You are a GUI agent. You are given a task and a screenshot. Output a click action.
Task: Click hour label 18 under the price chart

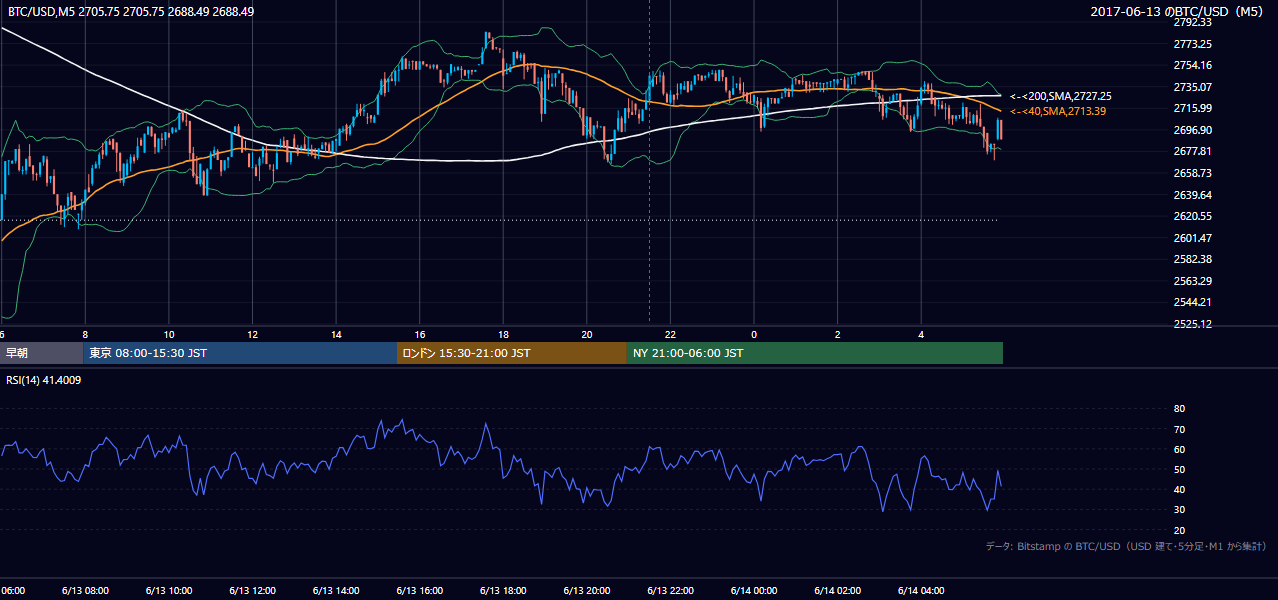coord(503,334)
